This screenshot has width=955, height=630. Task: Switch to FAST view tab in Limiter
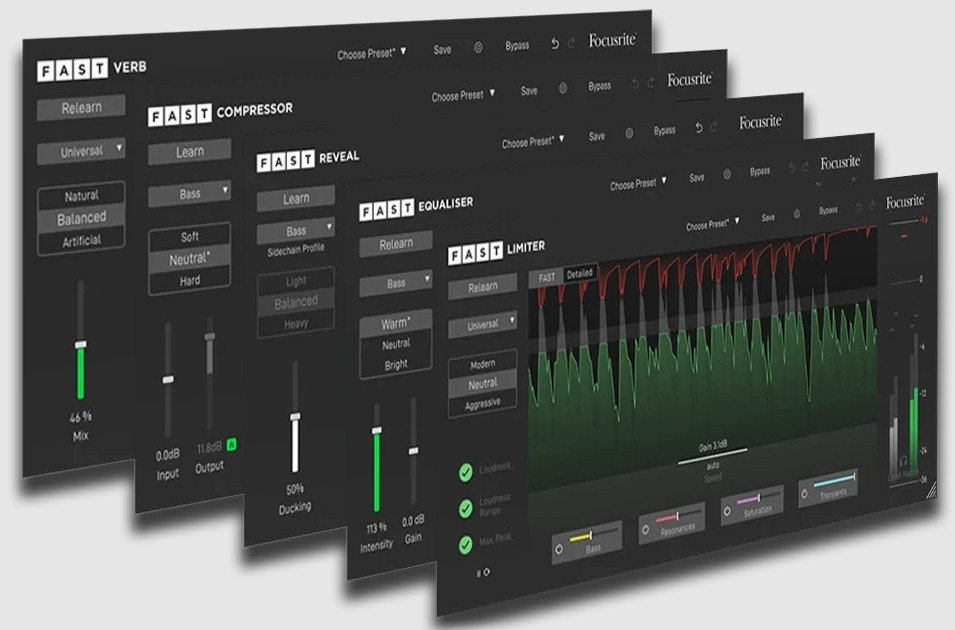[546, 278]
